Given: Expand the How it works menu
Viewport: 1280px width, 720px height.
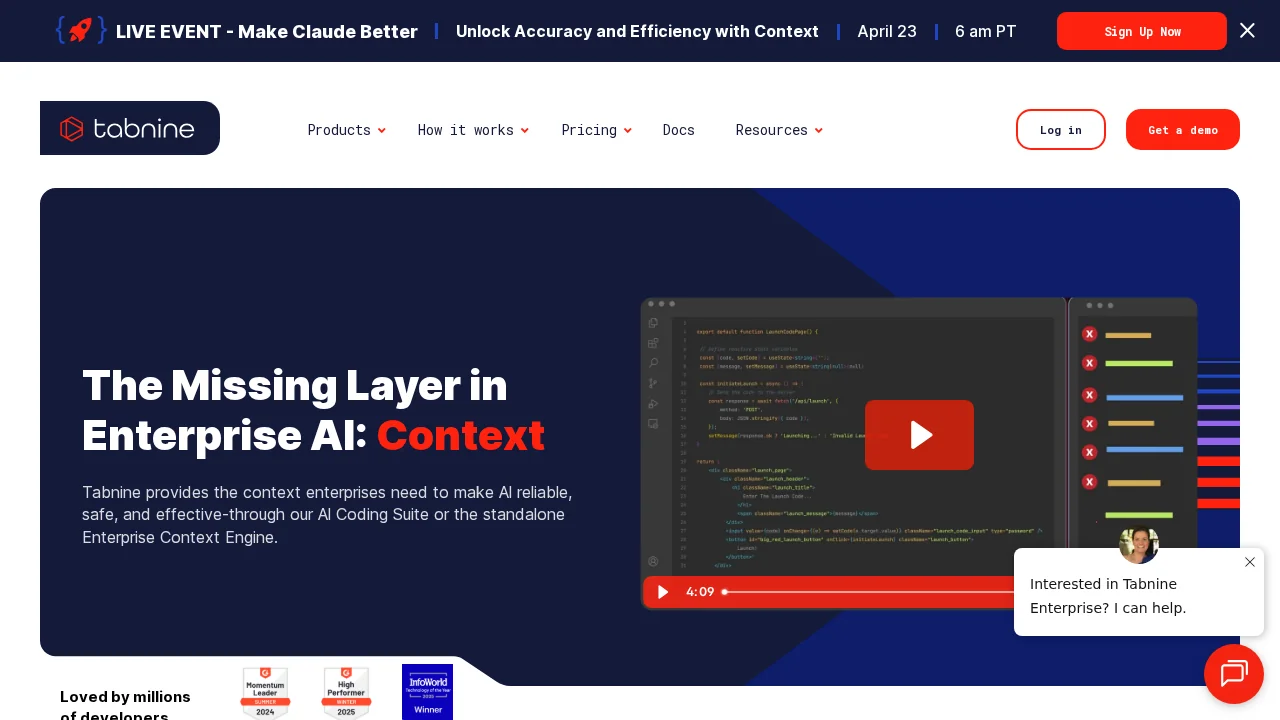Looking at the screenshot, I should [472, 130].
